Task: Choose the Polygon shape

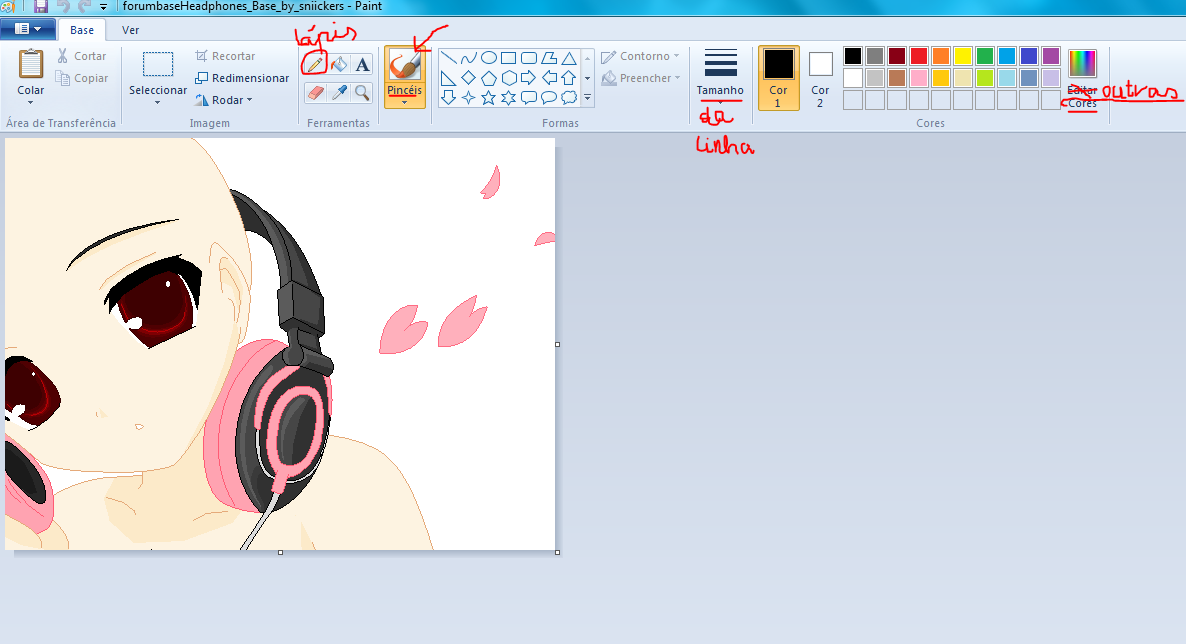Action: click(549, 58)
